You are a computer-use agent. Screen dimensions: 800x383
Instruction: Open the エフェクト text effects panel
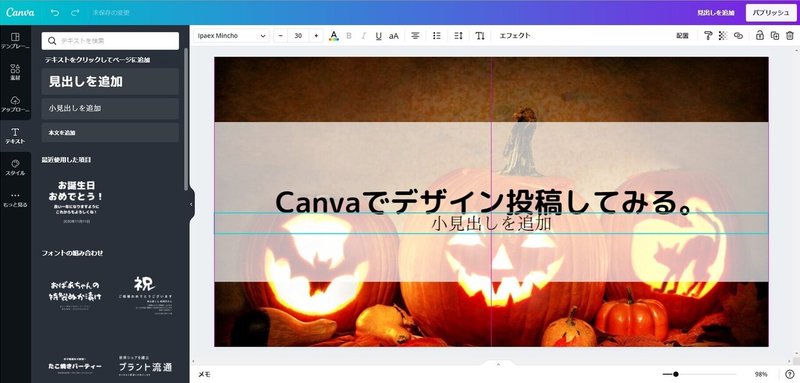(515, 36)
